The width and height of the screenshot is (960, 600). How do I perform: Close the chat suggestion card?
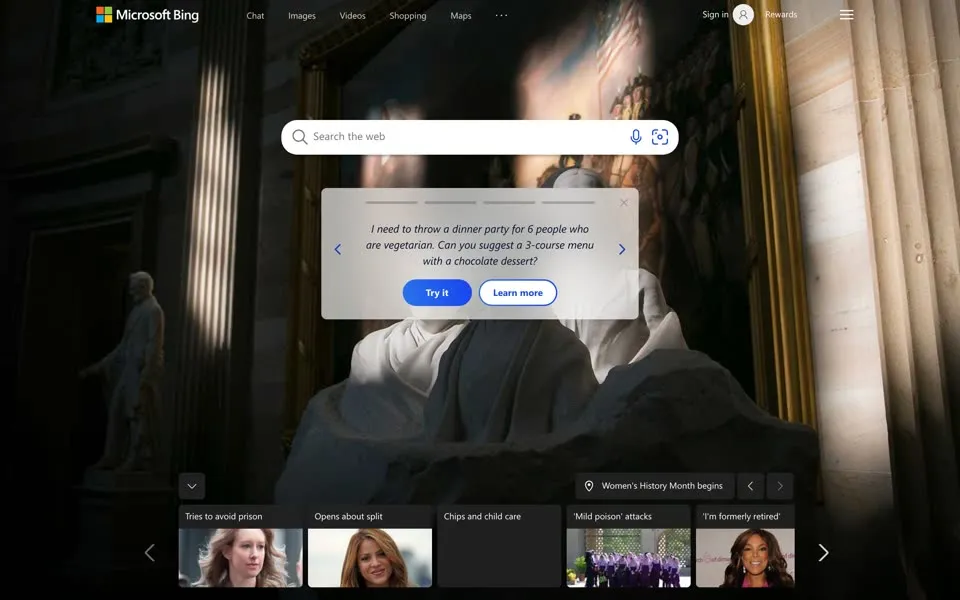tap(623, 203)
